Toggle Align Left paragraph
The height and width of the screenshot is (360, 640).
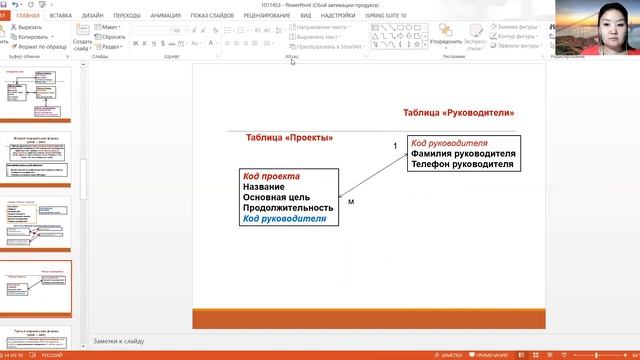(x=227, y=43)
